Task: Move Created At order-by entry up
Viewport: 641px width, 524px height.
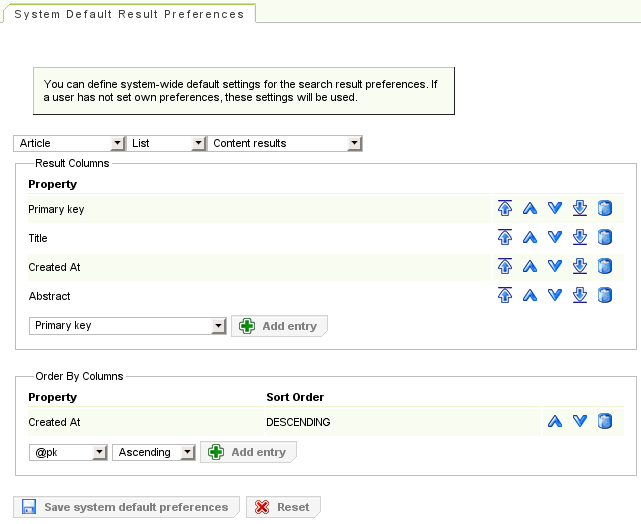Action: click(555, 422)
